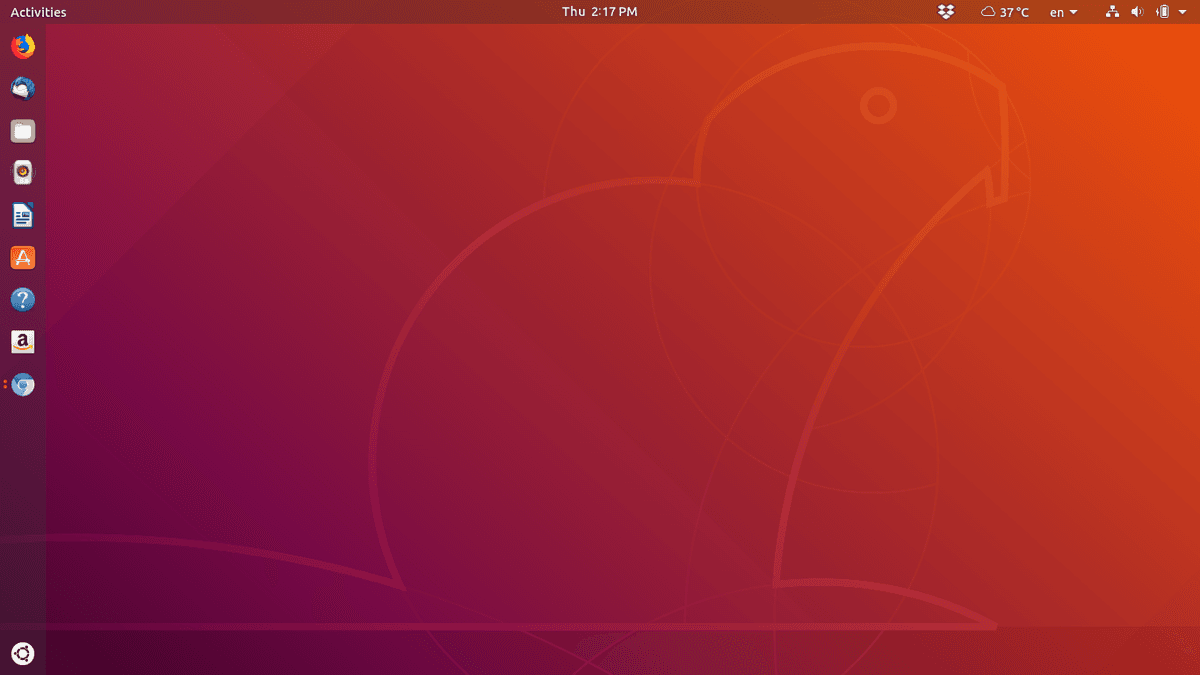Open the Files manager in dock
Screen dimensions: 1200x675
pos(23,131)
